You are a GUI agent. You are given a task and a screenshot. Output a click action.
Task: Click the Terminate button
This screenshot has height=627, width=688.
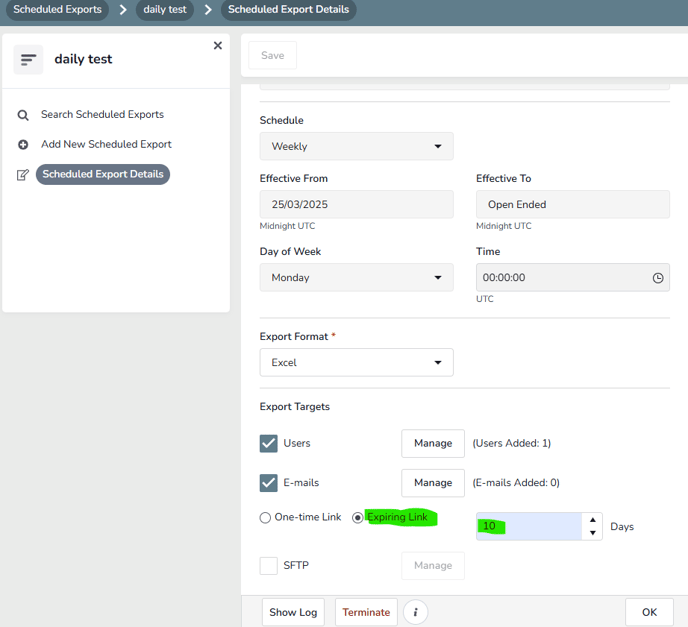click(x=366, y=612)
